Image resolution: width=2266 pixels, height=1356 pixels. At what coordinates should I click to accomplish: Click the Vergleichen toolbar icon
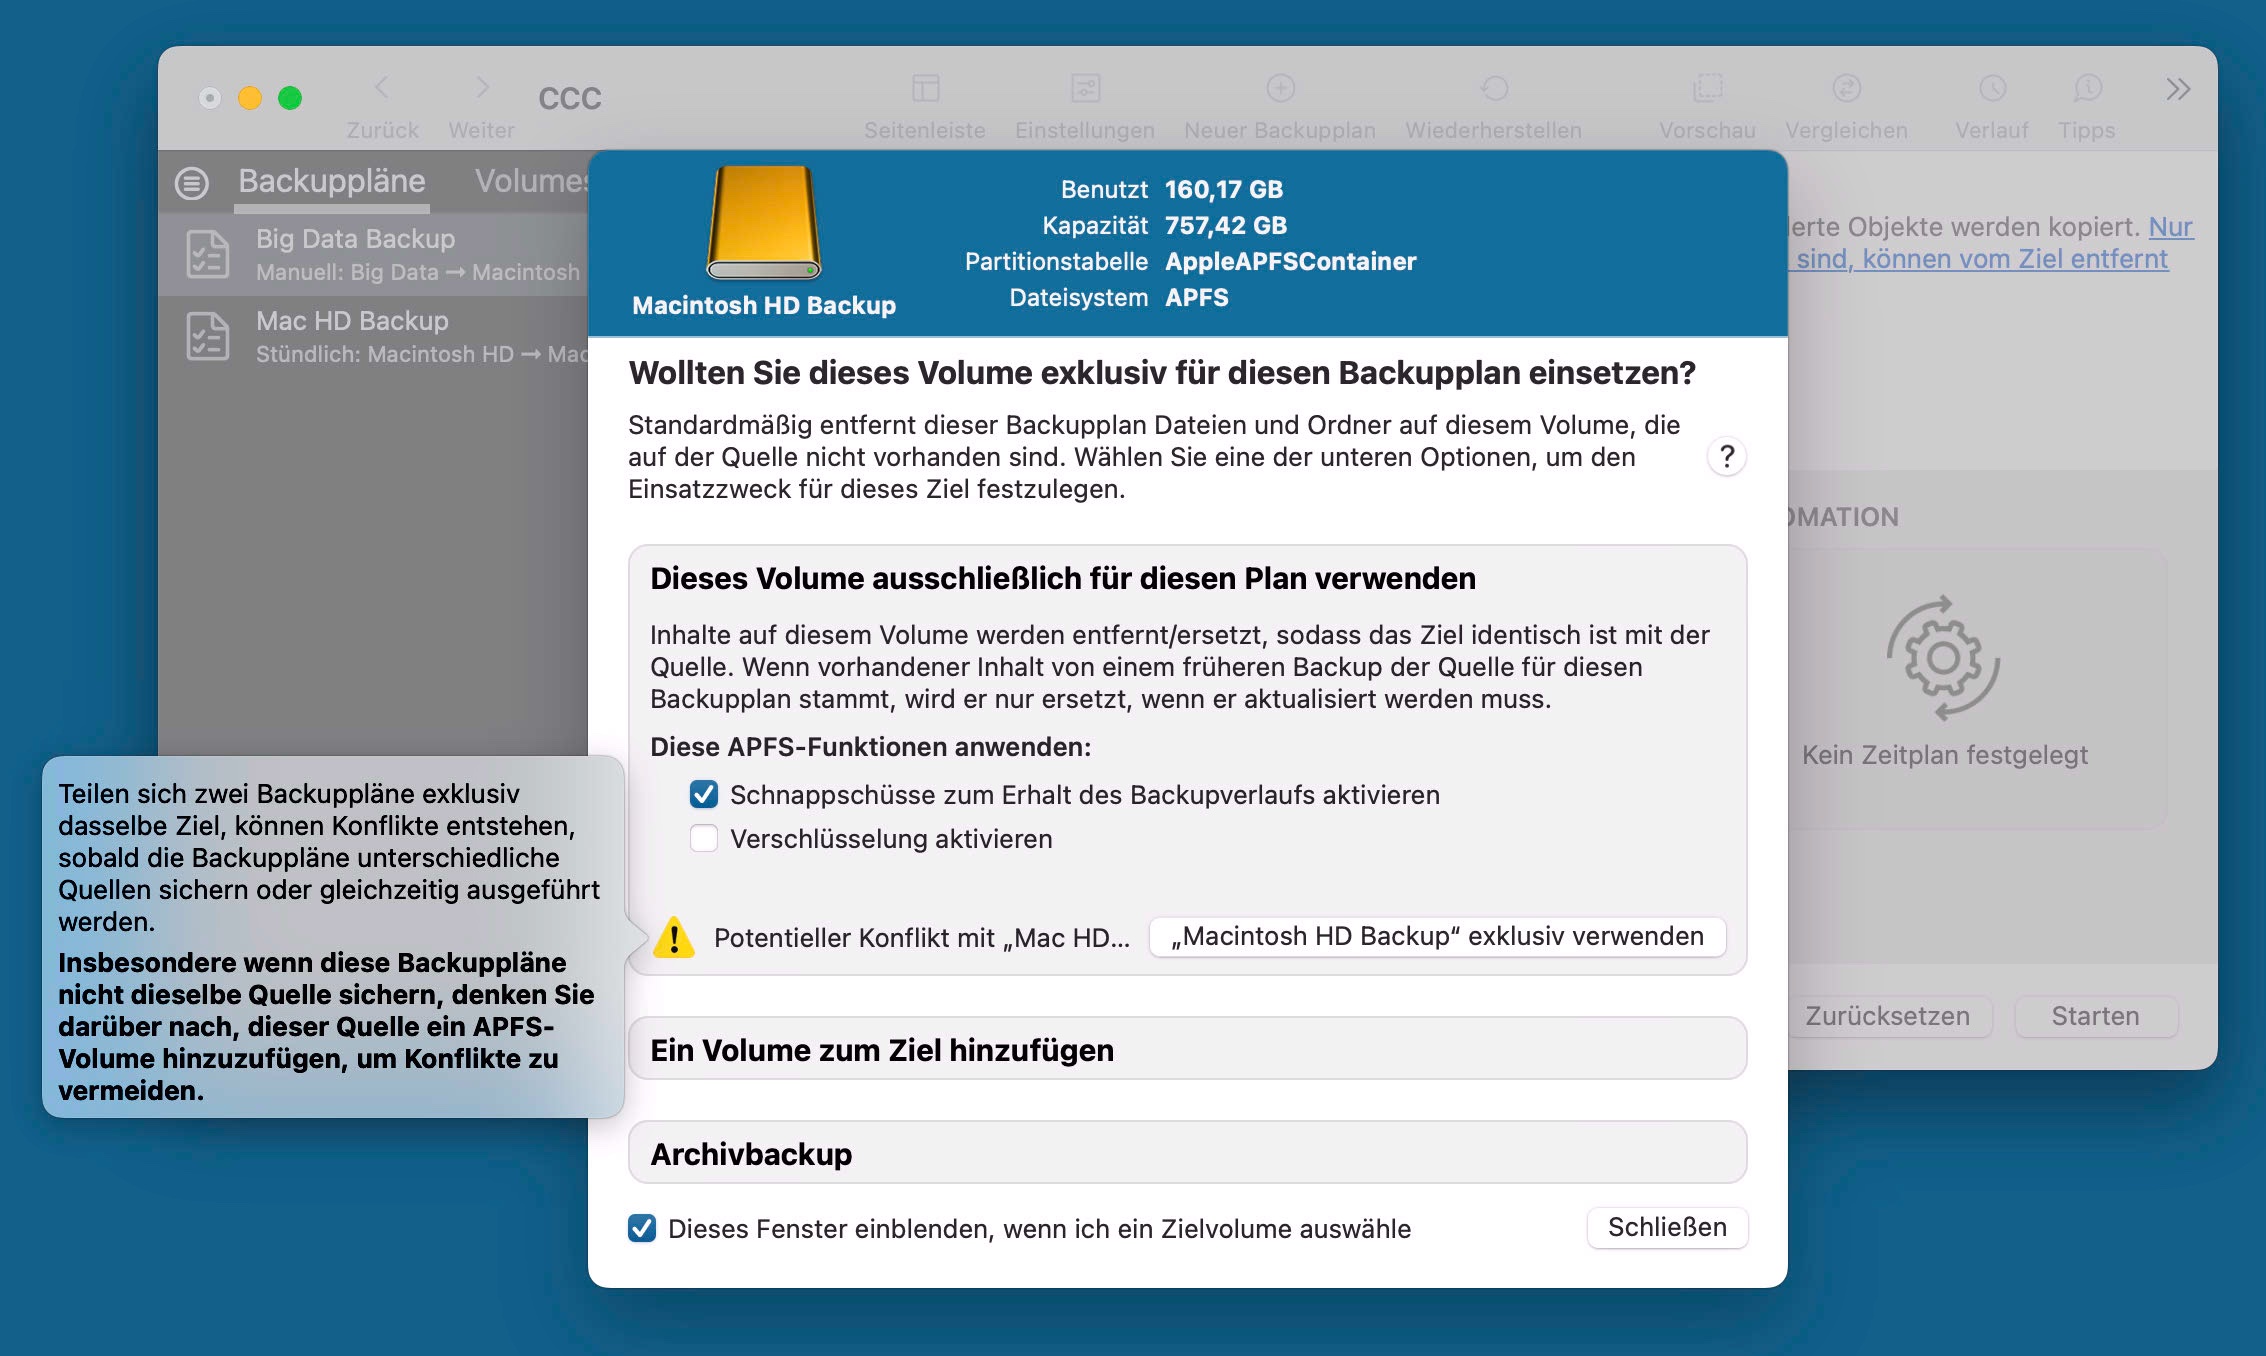1846,88
